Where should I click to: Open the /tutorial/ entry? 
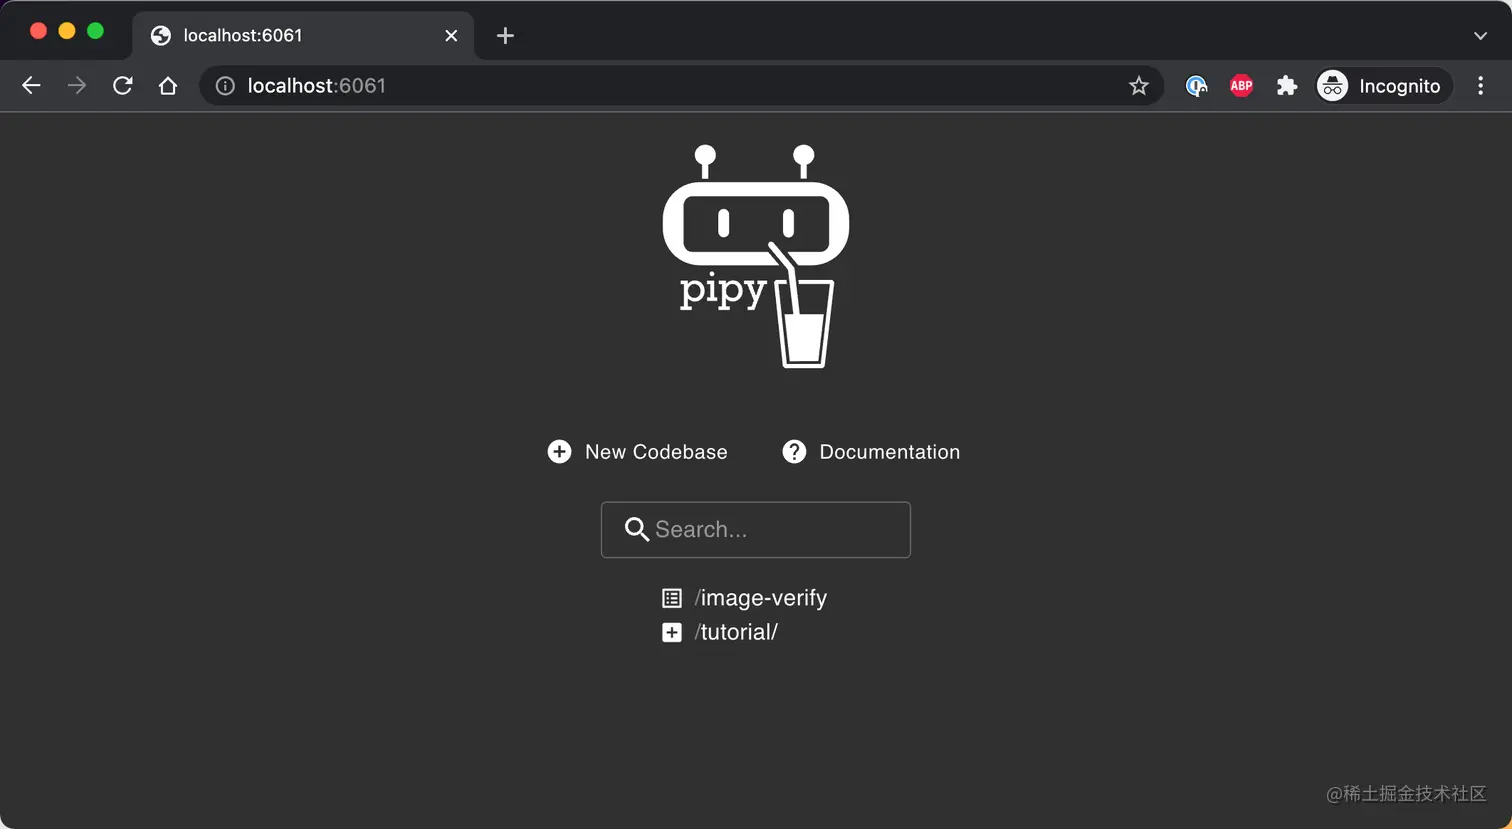click(x=736, y=632)
